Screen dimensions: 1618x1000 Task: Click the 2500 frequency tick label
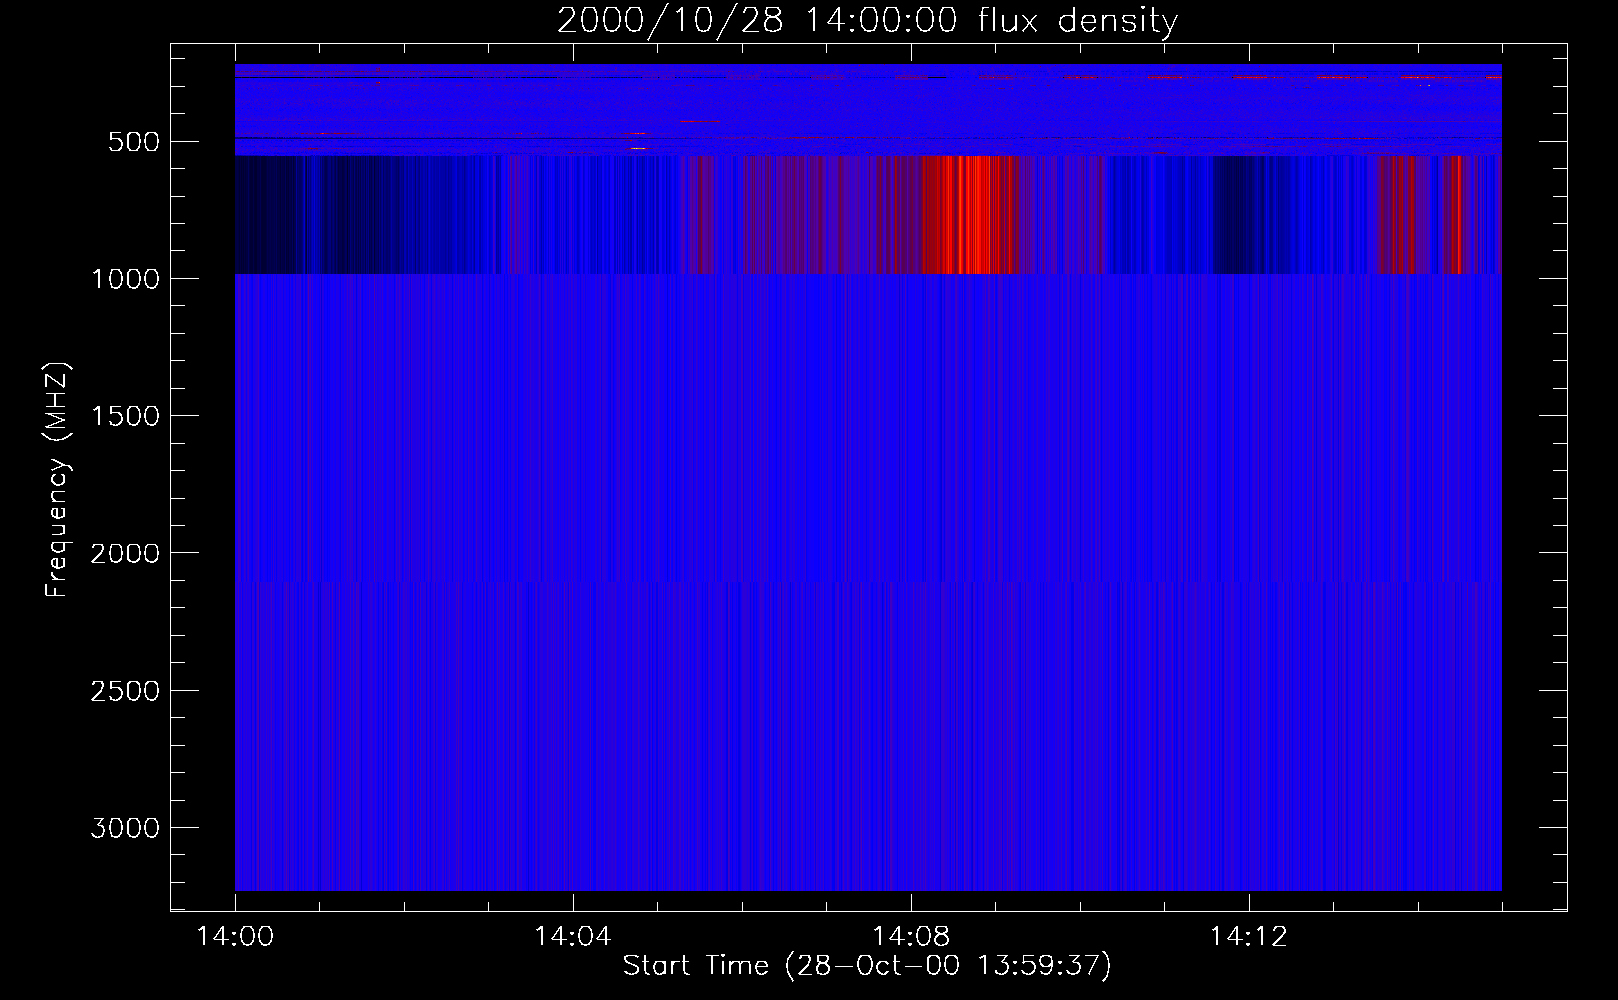coord(125,691)
